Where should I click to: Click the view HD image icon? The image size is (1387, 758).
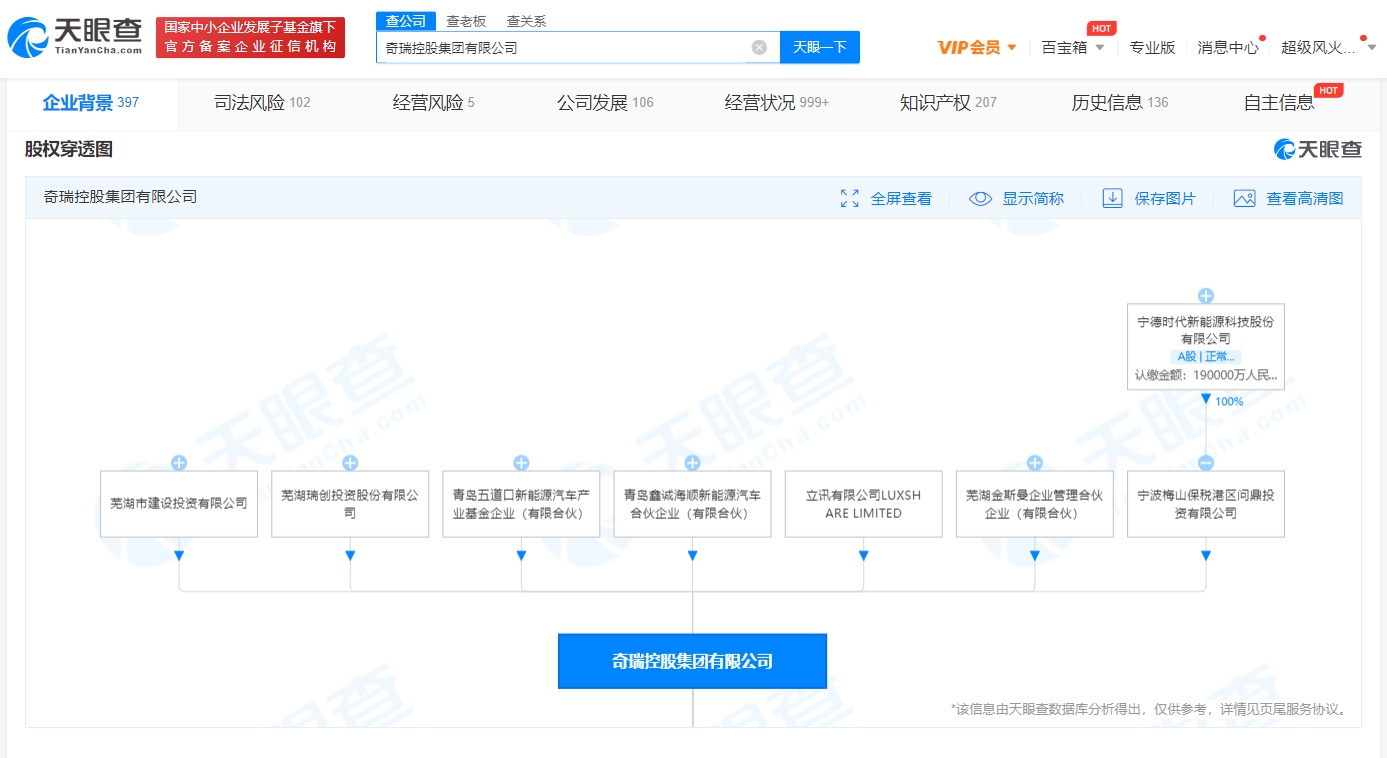coord(1244,198)
